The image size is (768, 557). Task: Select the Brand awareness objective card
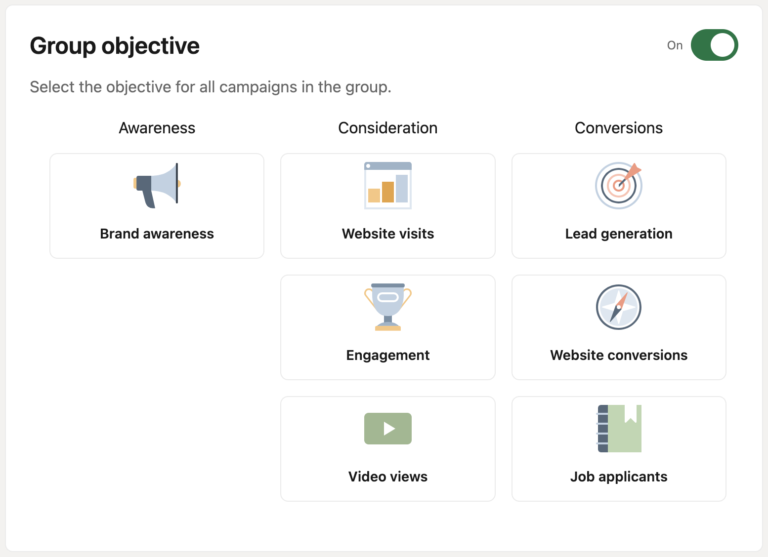pos(157,206)
